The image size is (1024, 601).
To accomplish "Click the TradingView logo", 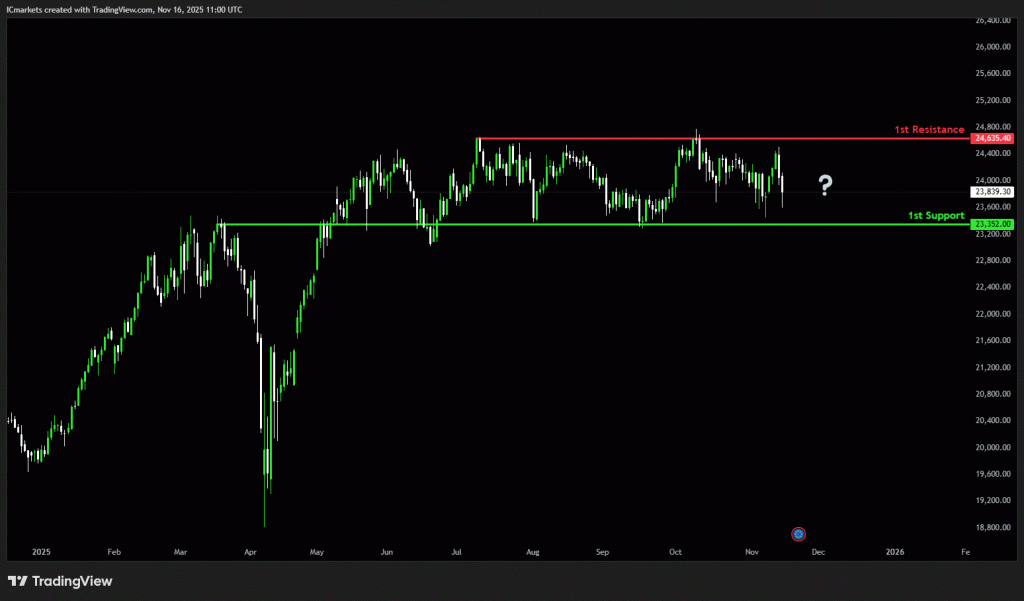I will coord(60,581).
